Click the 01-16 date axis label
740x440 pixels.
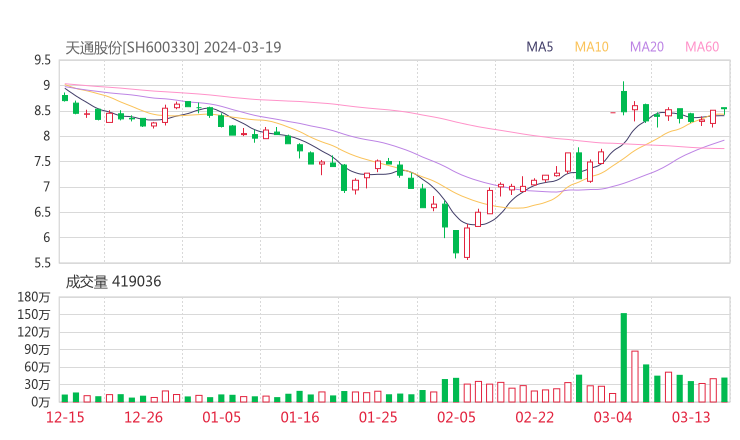[300, 417]
